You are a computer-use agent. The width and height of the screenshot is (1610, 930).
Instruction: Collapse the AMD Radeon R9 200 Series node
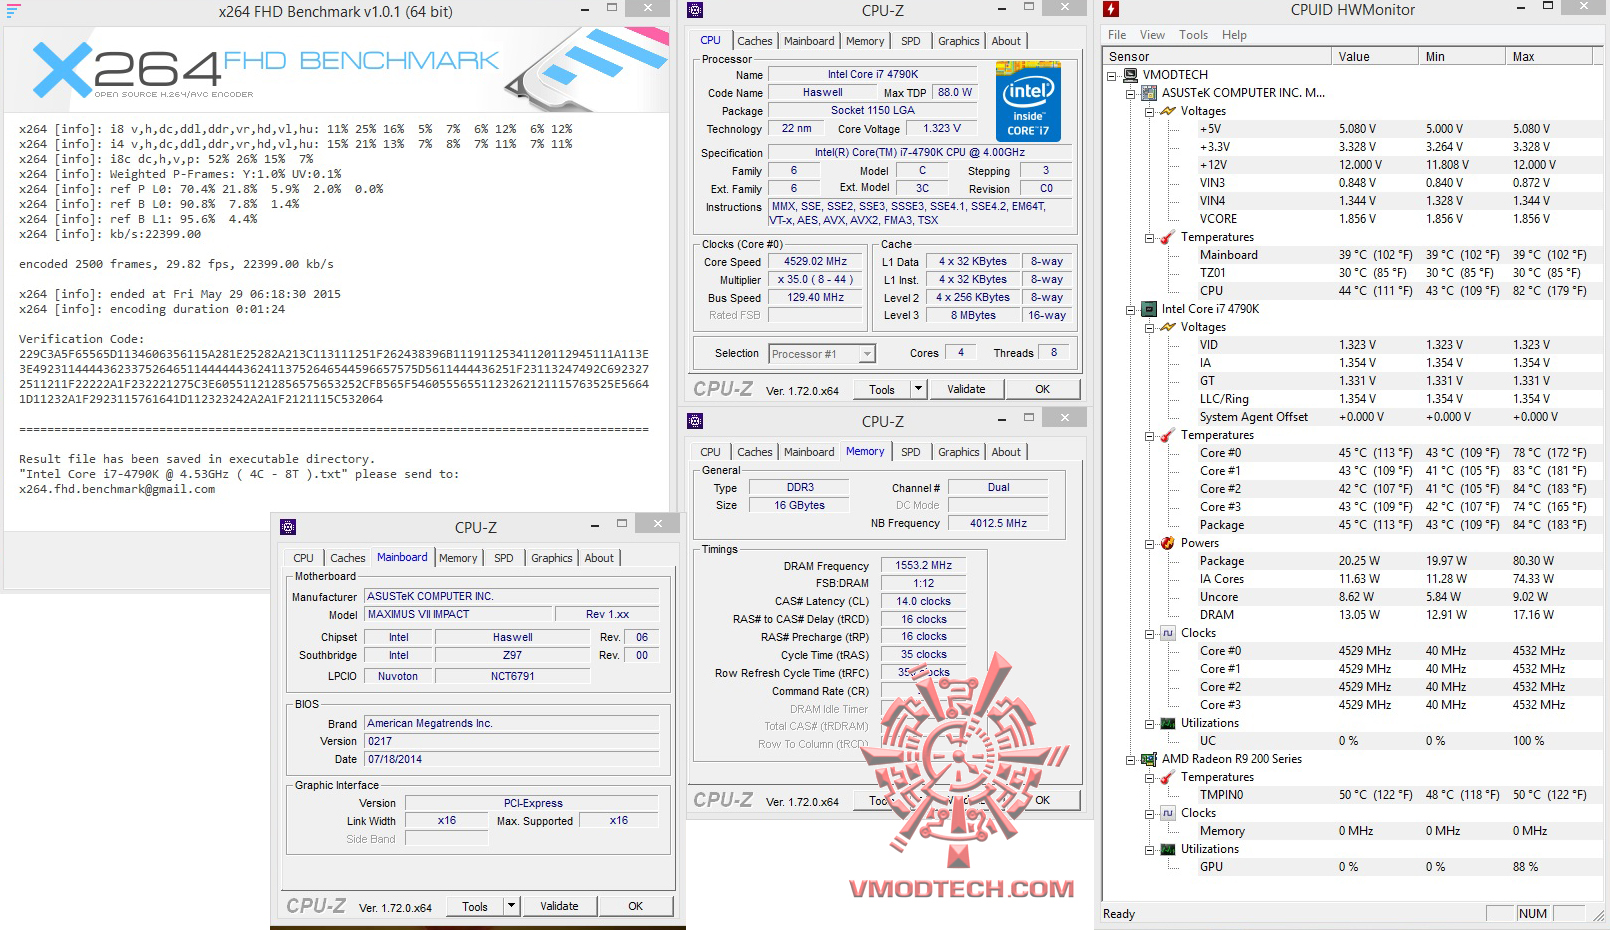point(1131,760)
